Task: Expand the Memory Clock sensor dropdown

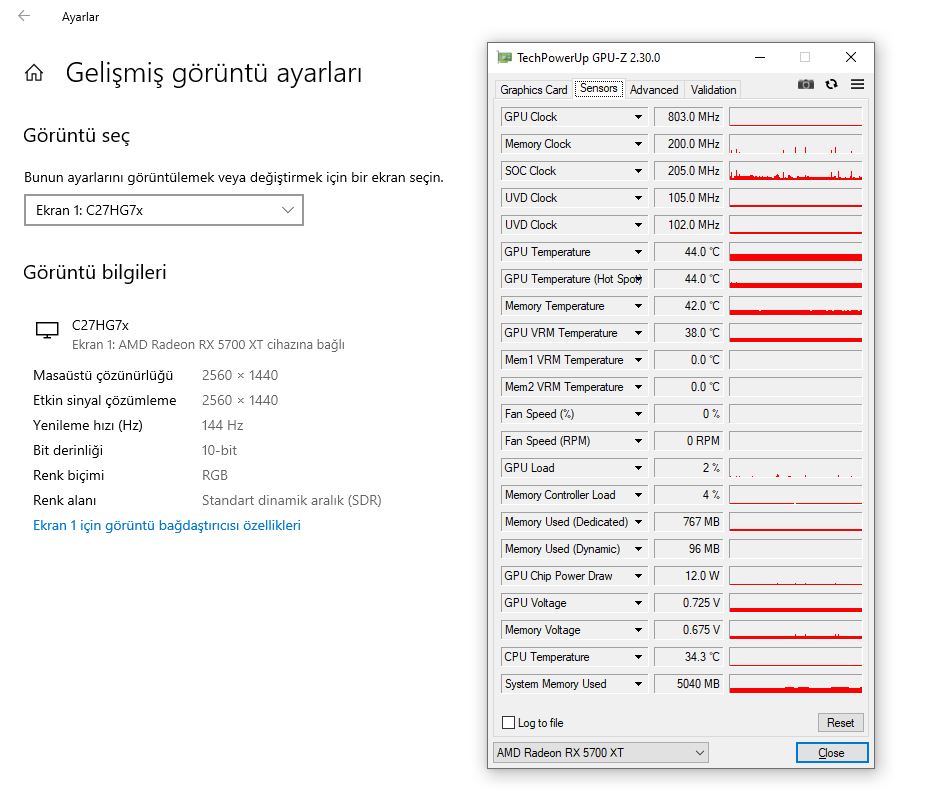Action: tap(638, 144)
